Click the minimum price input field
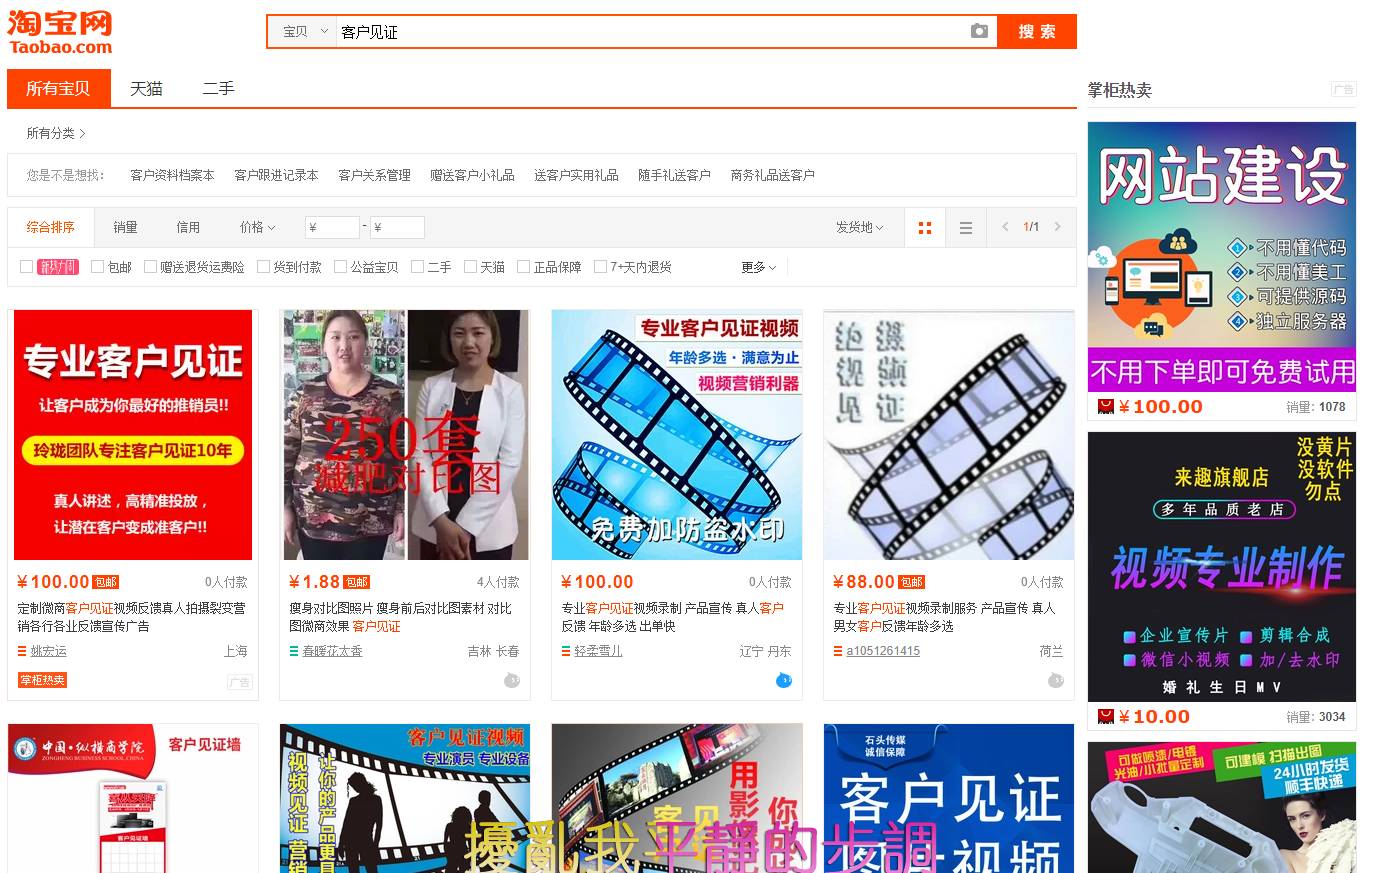Screen dimensions: 1384x873 click(x=332, y=227)
